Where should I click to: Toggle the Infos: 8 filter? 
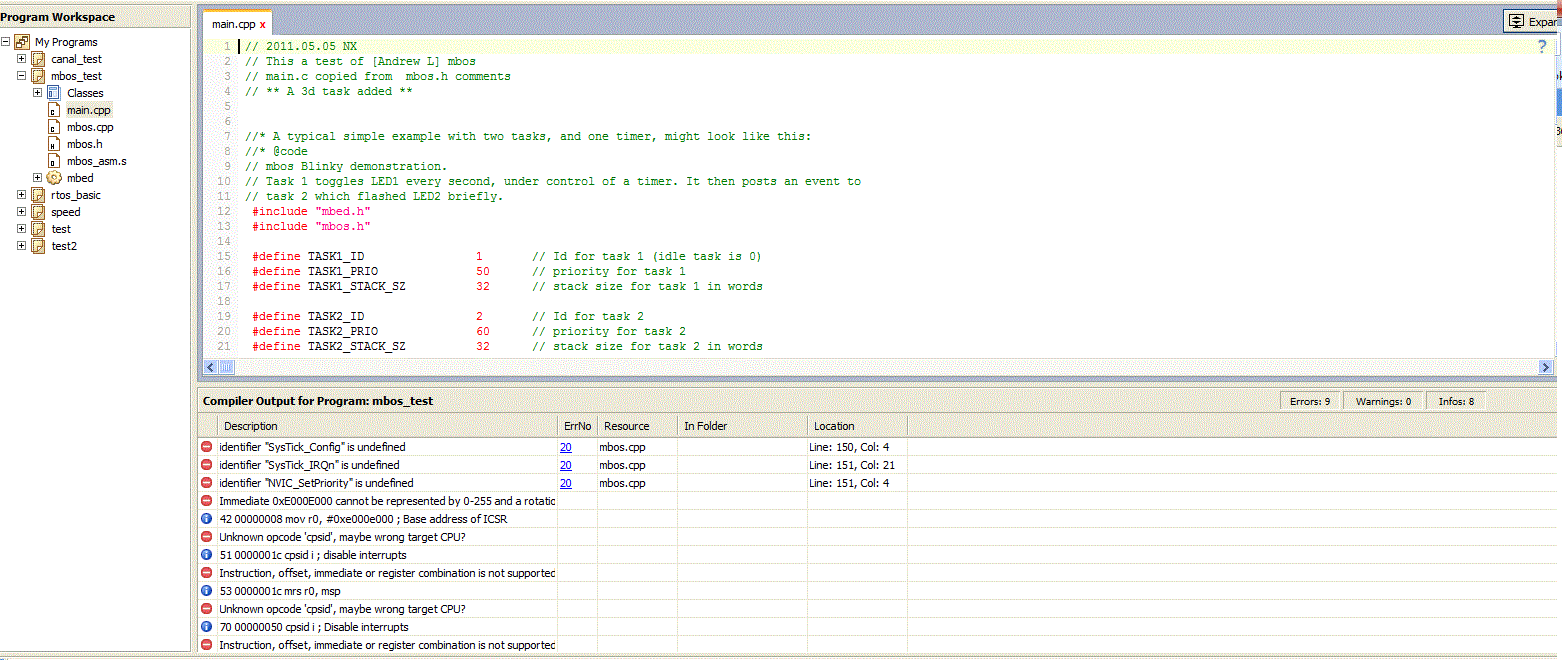coord(1455,401)
